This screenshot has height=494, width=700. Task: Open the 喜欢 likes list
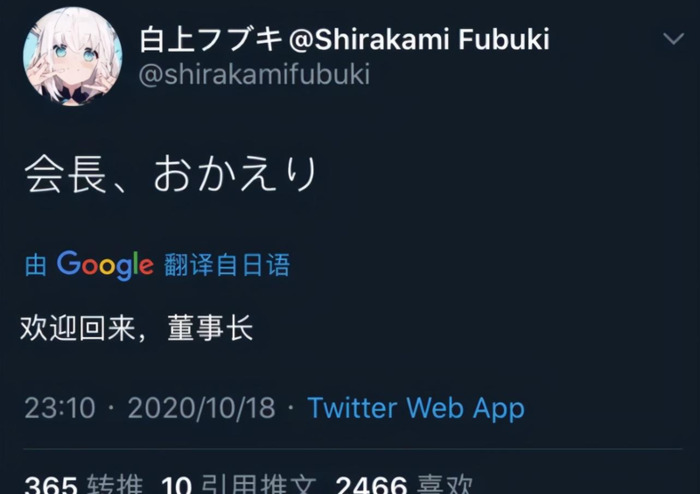445,485
